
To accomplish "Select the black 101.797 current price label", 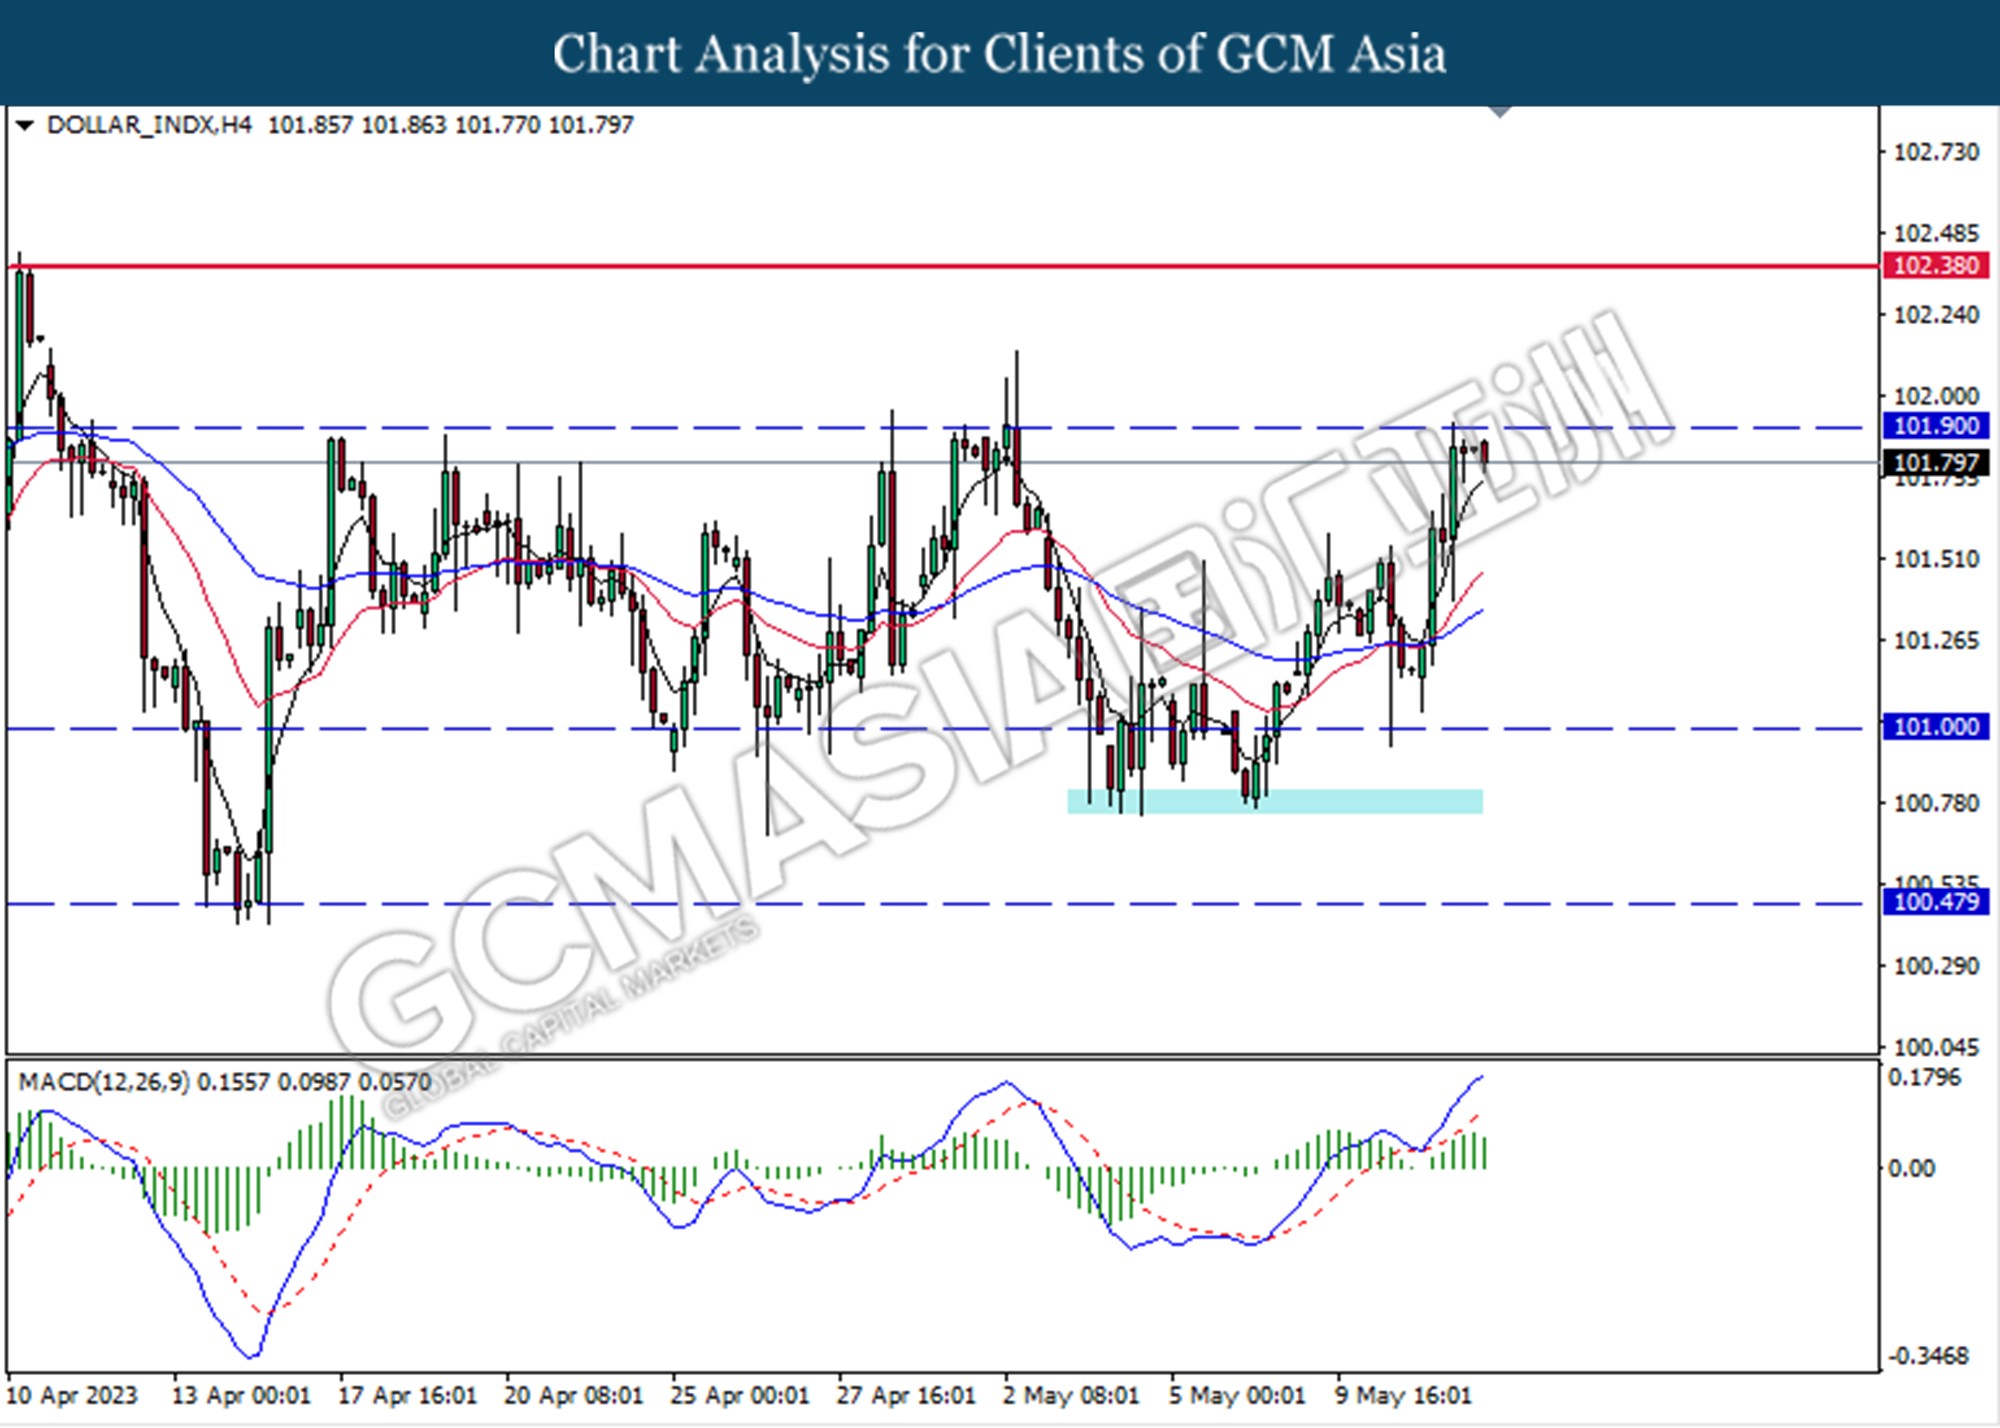I will click(1936, 463).
